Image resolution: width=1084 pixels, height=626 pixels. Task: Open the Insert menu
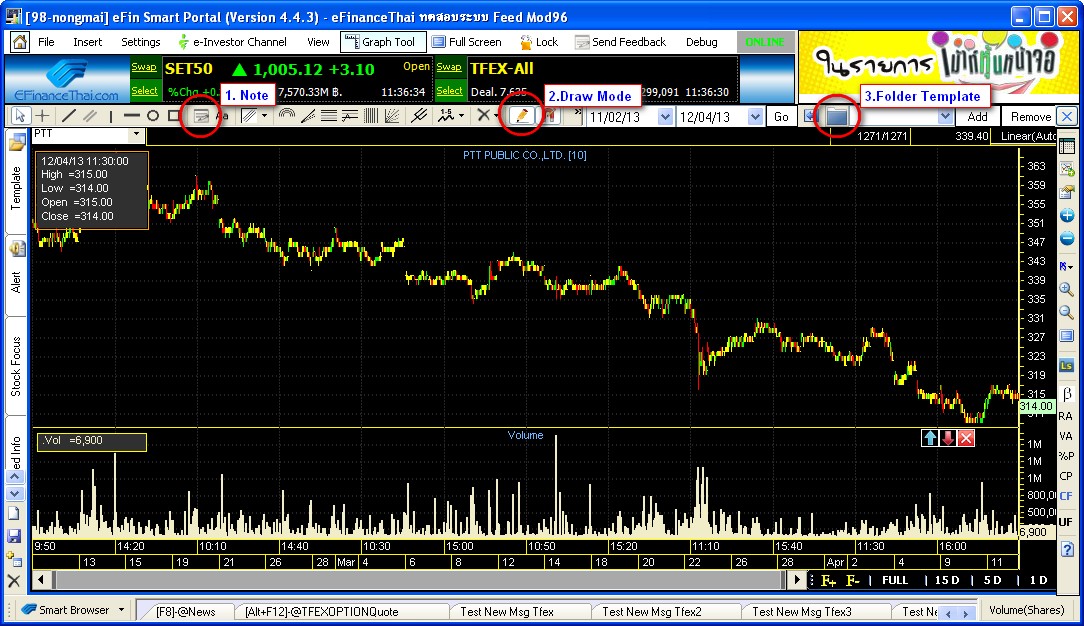point(88,42)
